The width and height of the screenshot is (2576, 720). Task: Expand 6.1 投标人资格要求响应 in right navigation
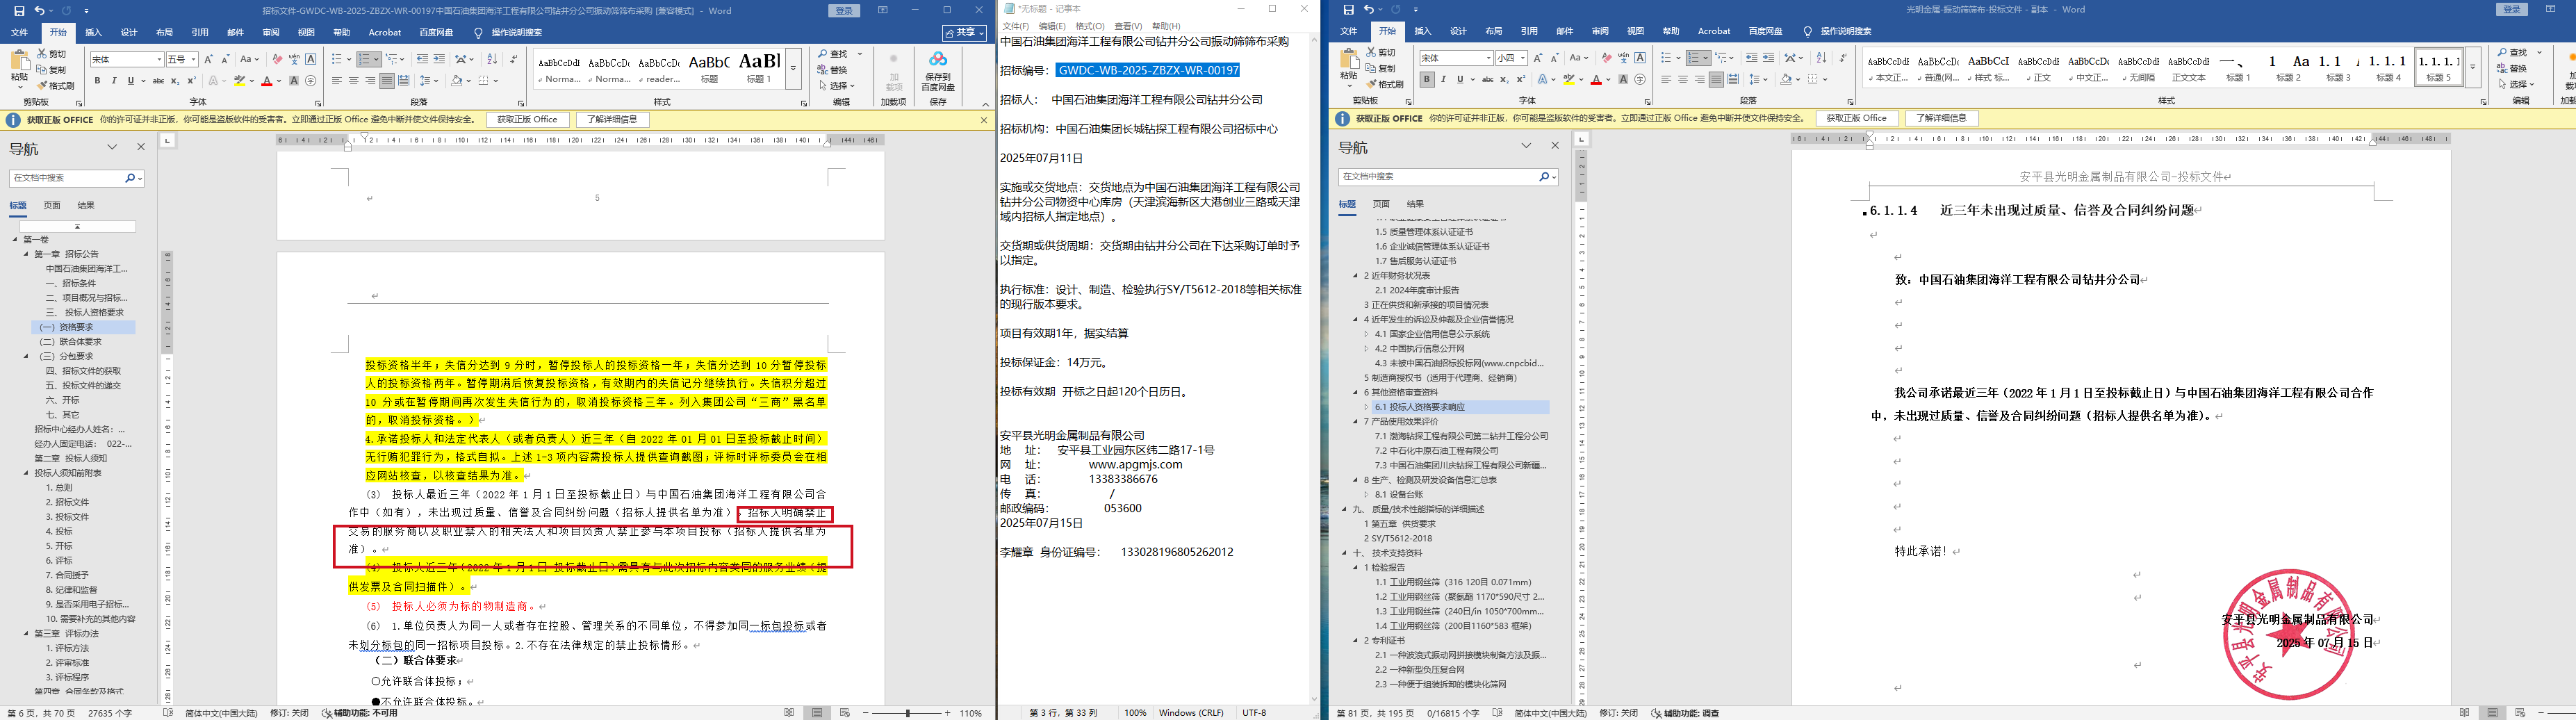point(1366,407)
